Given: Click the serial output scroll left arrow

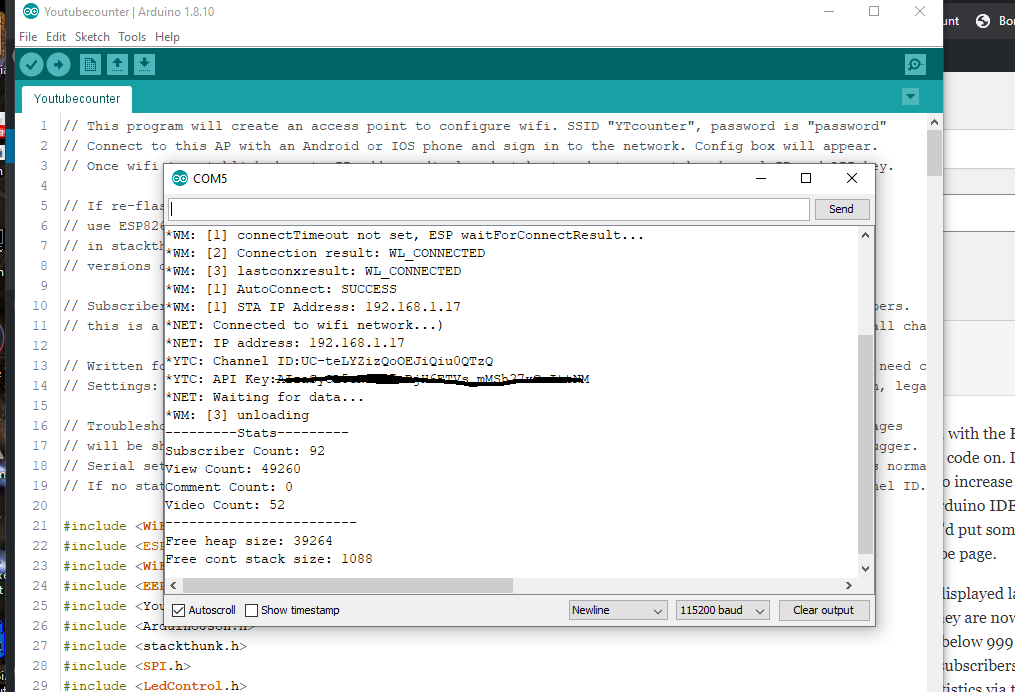Looking at the screenshot, I should point(173,585).
